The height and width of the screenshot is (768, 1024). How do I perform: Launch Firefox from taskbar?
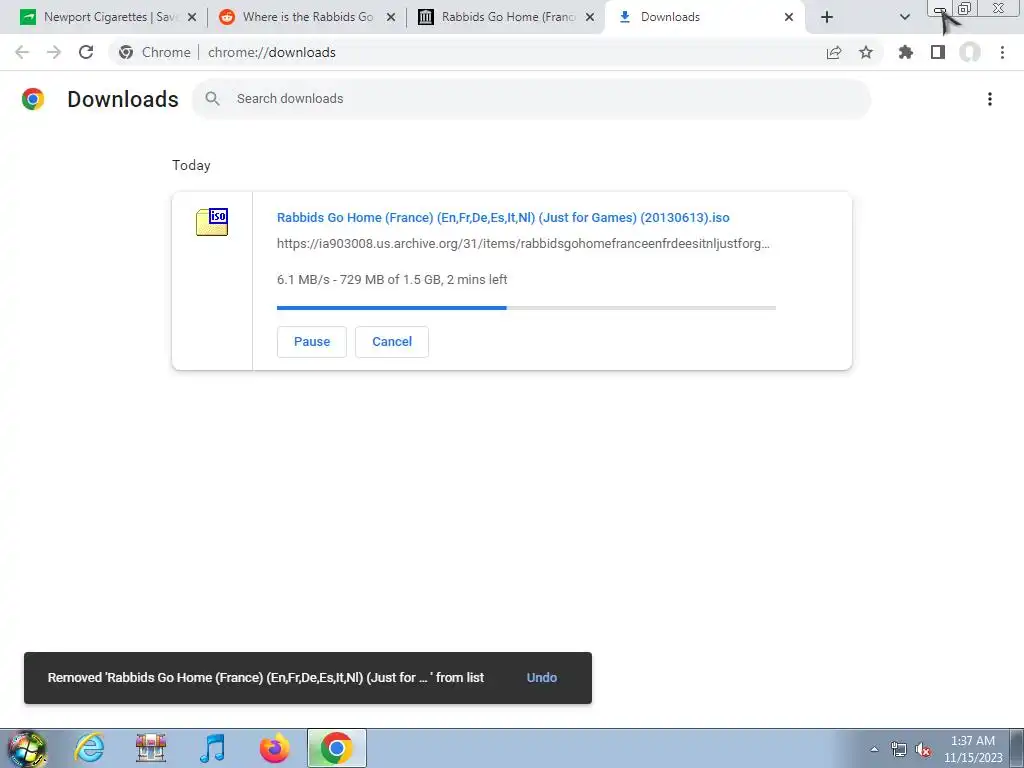(x=274, y=748)
